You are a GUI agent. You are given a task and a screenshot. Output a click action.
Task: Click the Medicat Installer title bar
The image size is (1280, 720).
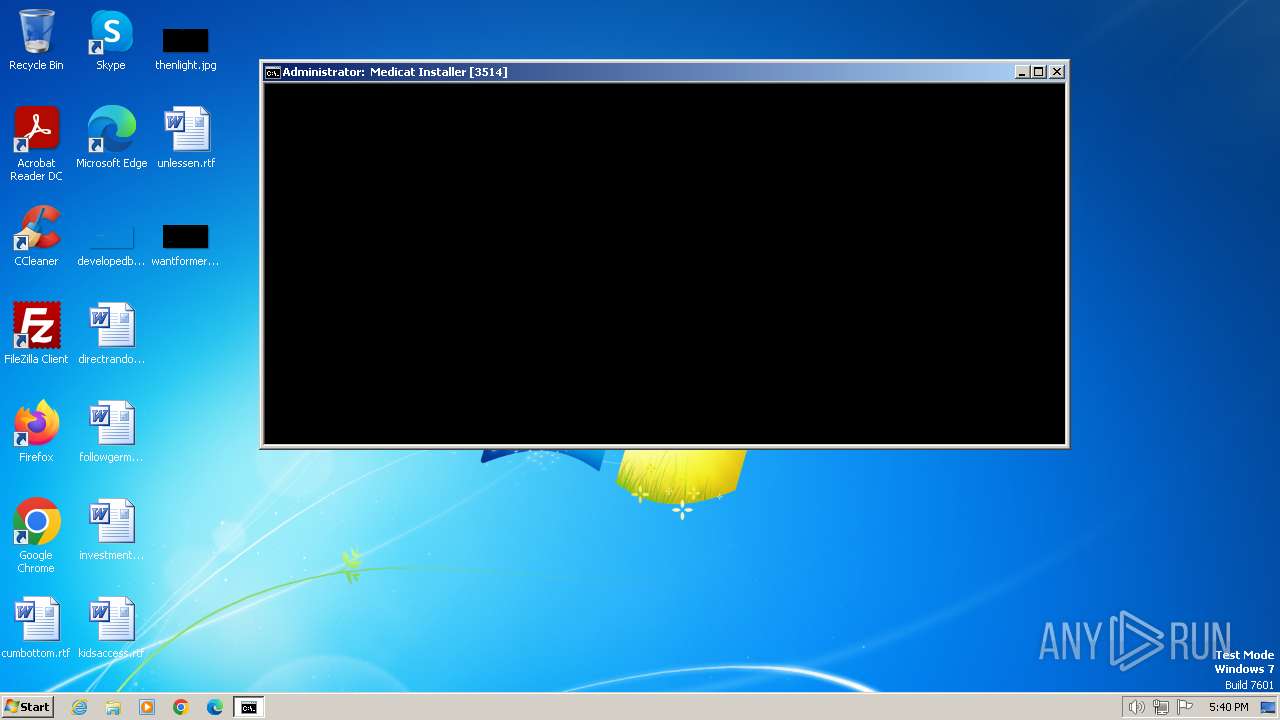coord(640,72)
